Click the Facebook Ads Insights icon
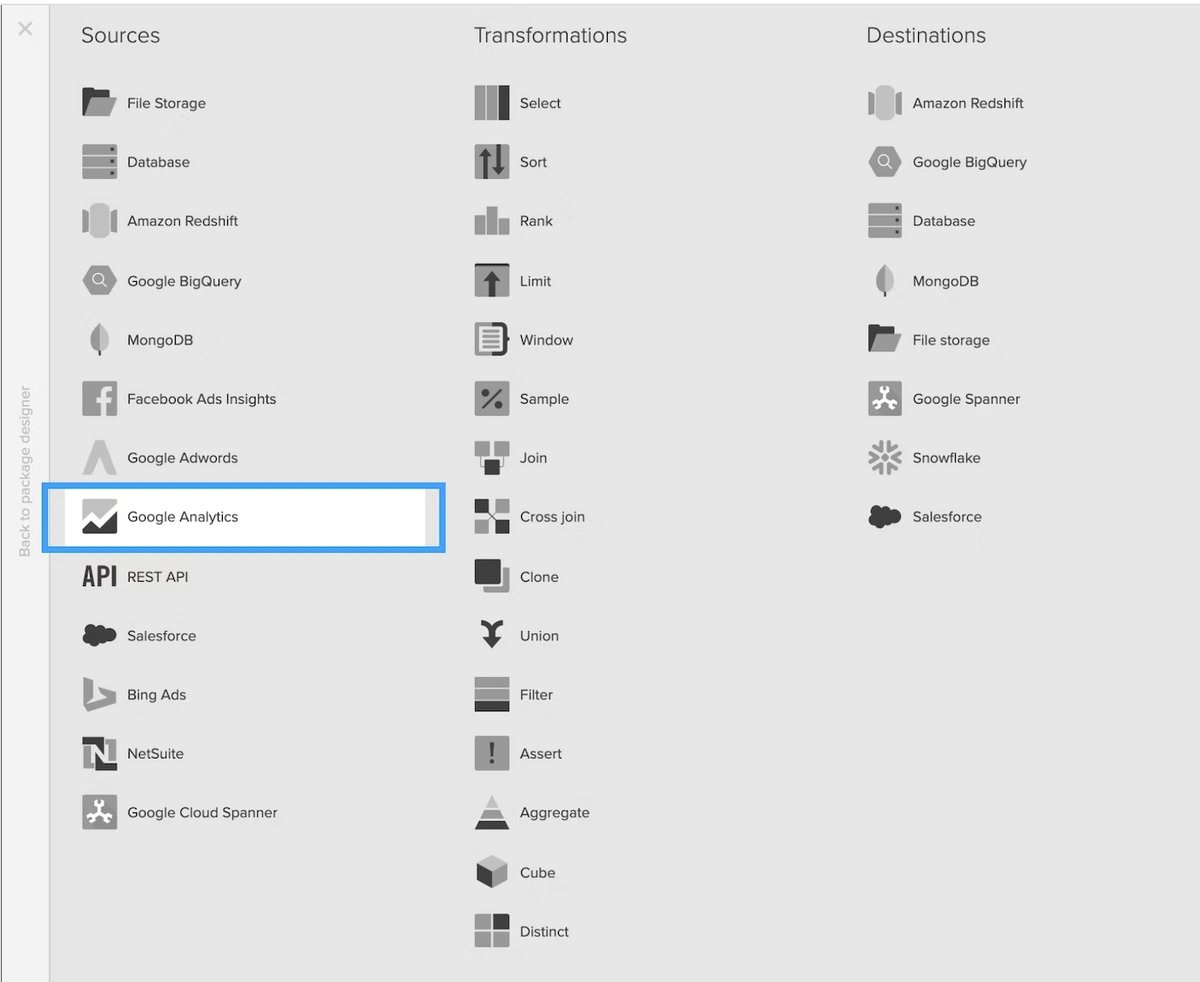The image size is (1200, 982). 99,399
